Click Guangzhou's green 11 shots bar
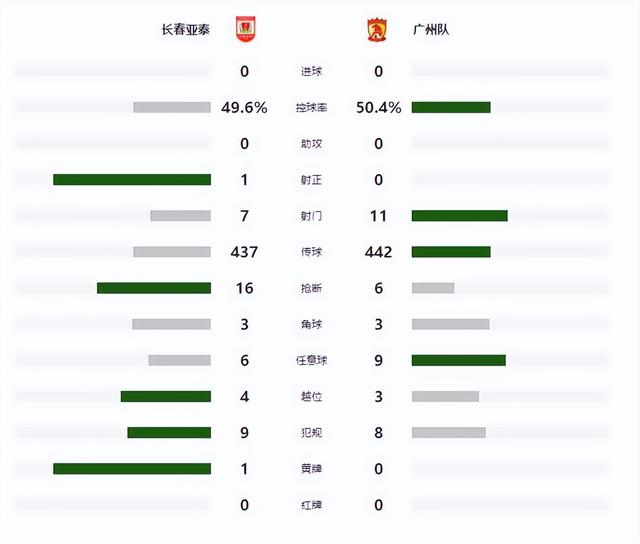640x544 pixels. click(460, 216)
